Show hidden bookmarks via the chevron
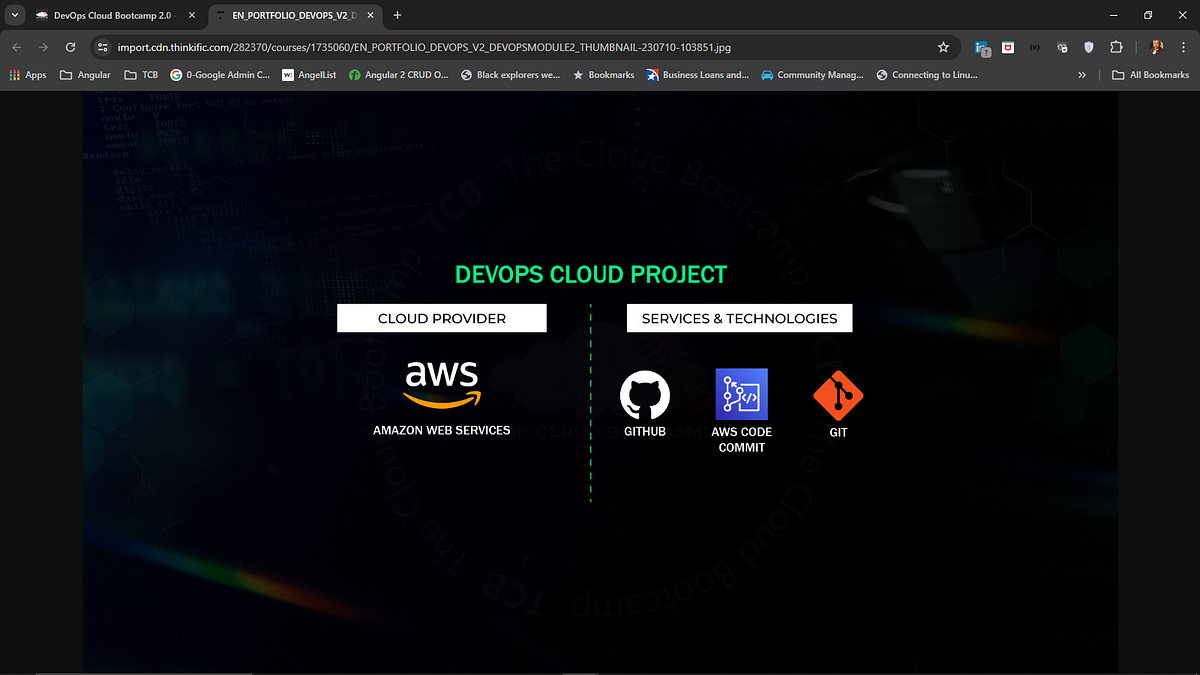This screenshot has width=1200, height=675. [1082, 74]
